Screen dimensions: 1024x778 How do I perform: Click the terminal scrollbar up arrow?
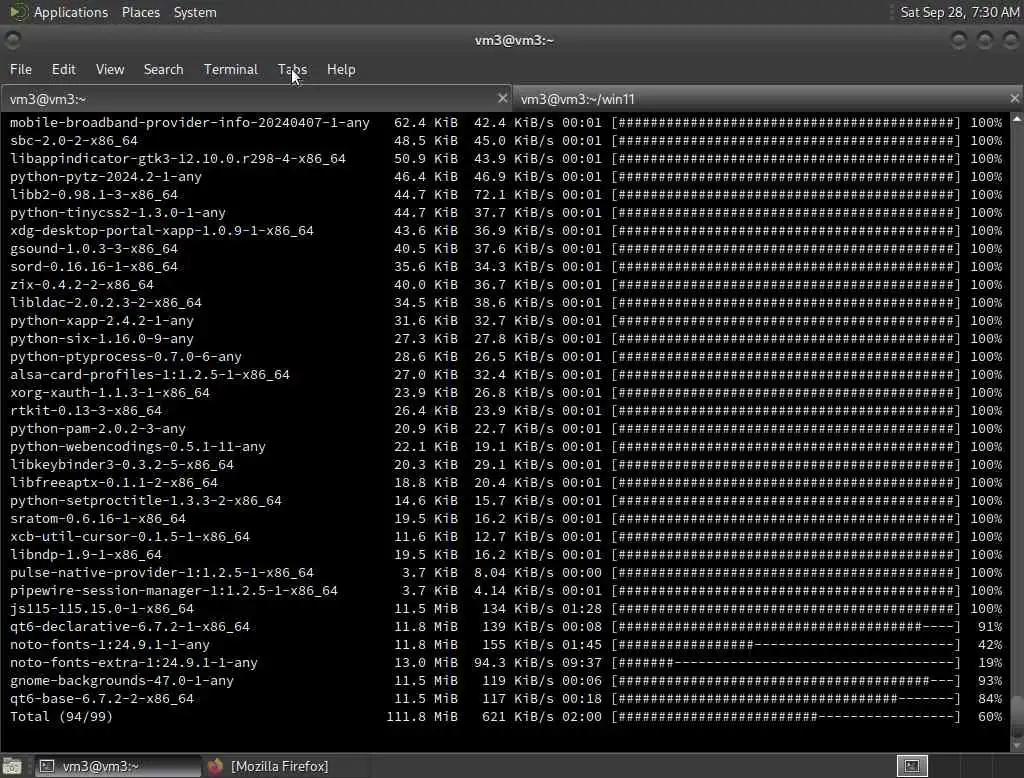click(x=1017, y=119)
